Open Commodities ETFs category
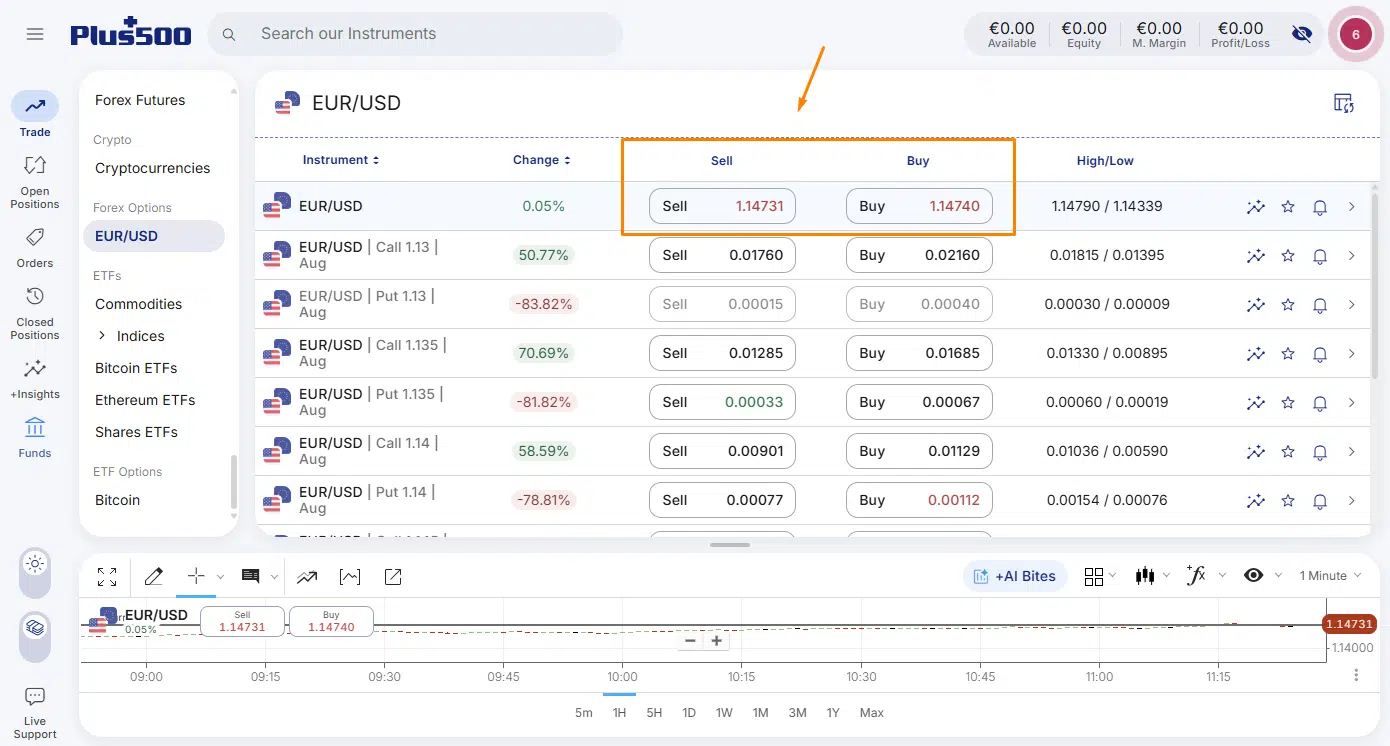 [x=138, y=304]
